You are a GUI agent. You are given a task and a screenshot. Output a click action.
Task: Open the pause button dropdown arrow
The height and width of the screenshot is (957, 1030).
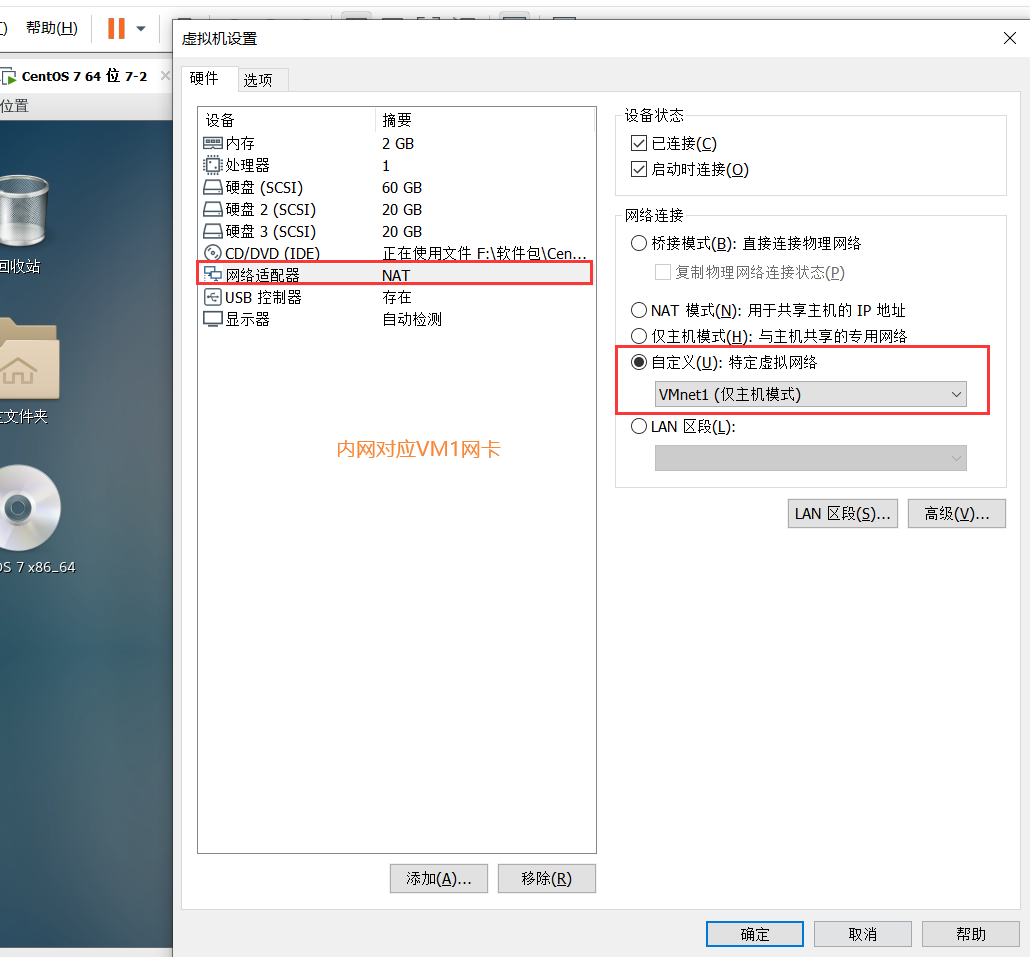pos(138,27)
